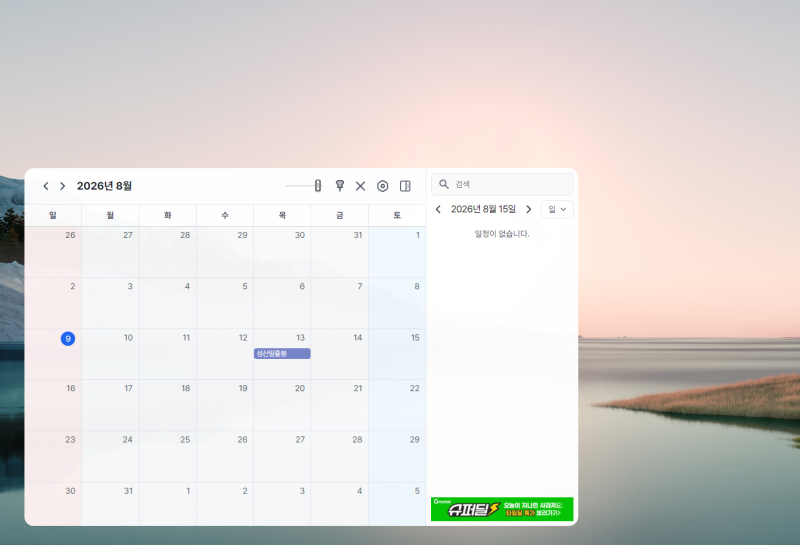Viewport: 800px width, 545px height.
Task: Go to next day after 2026년 8월 15일
Action: point(529,209)
